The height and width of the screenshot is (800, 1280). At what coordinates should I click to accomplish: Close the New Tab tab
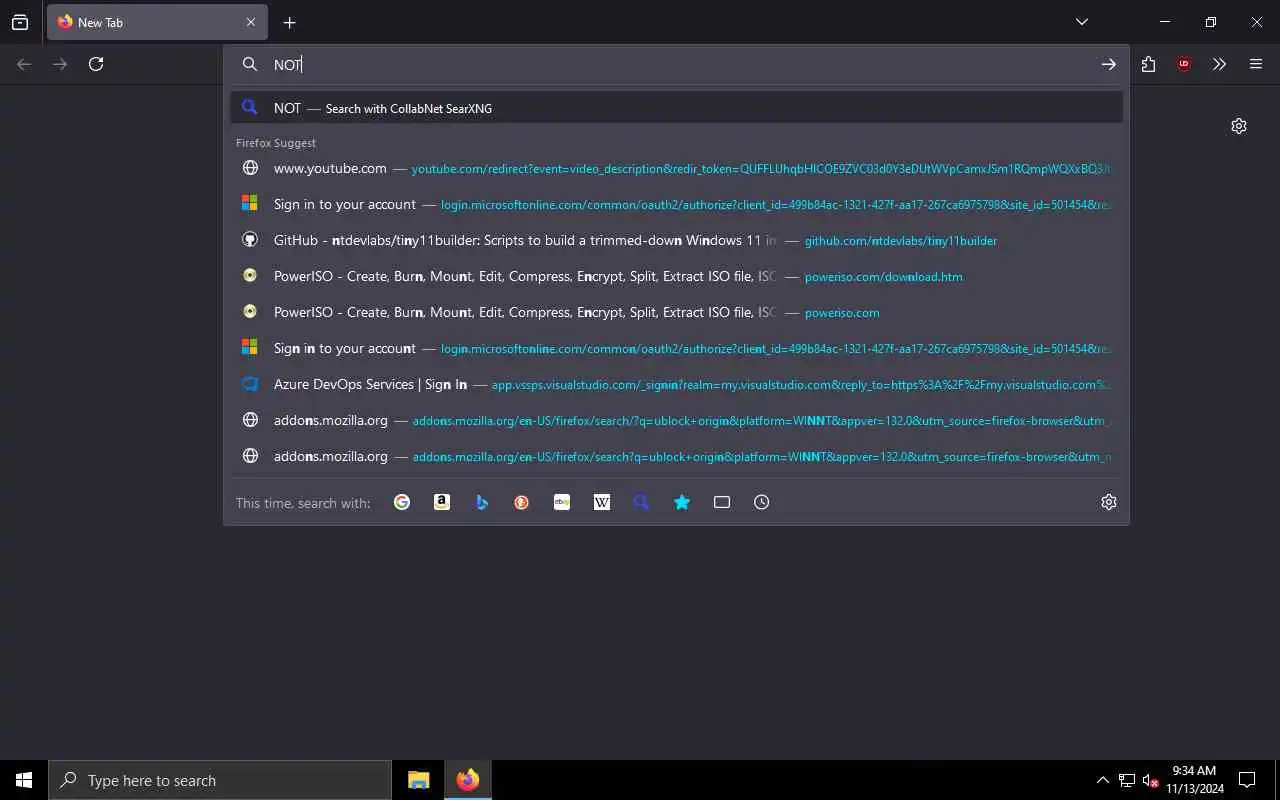[x=251, y=22]
